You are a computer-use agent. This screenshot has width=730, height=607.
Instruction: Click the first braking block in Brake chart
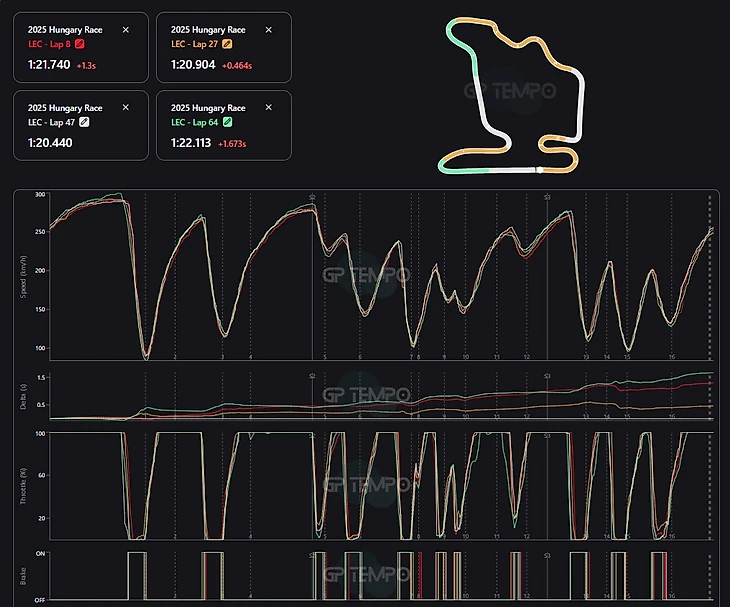tap(137, 575)
